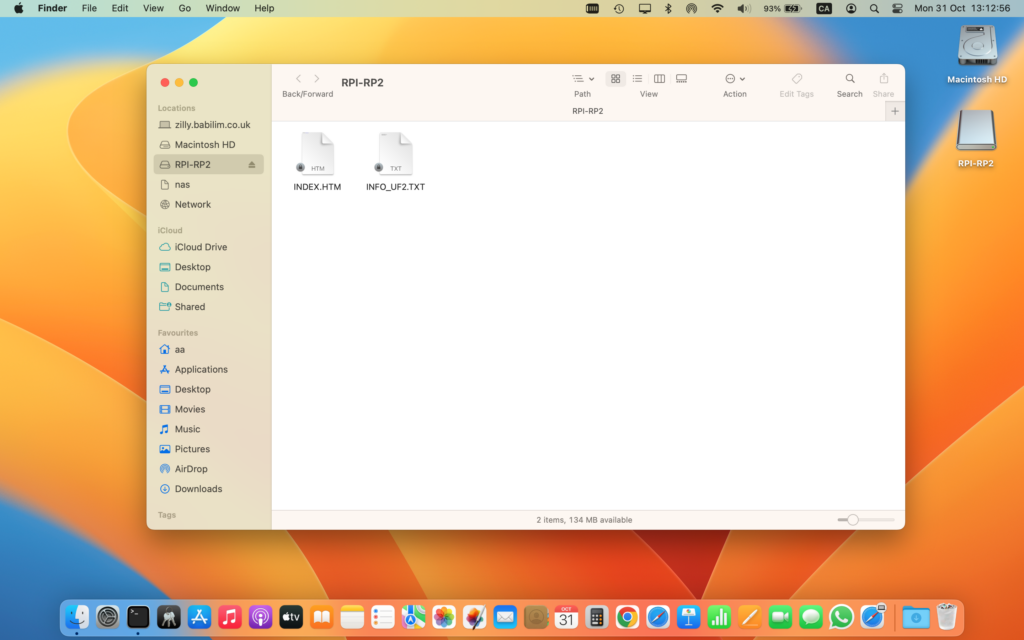Switch to list view in the toolbar
The image size is (1024, 640).
(636, 79)
